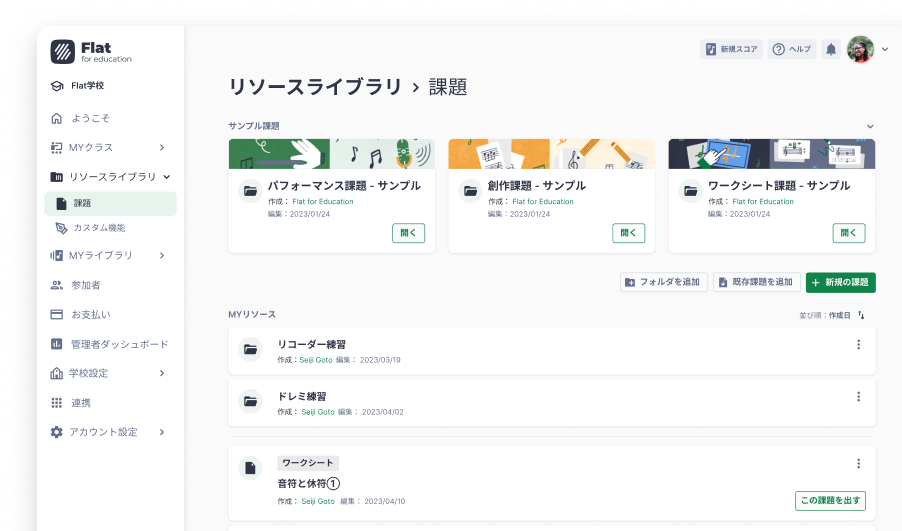Go to ようこそ page
Viewport: 902px width, 531px height.
(x=90, y=119)
